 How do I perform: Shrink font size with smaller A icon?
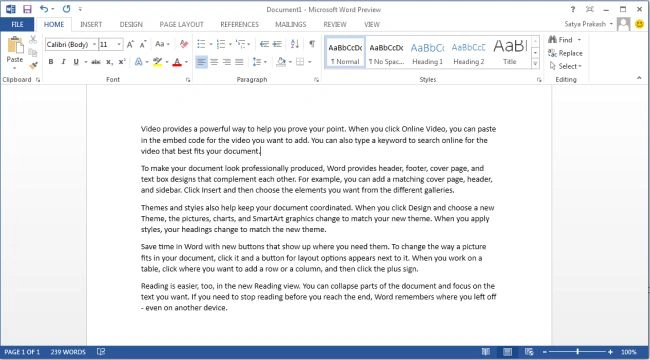143,44
